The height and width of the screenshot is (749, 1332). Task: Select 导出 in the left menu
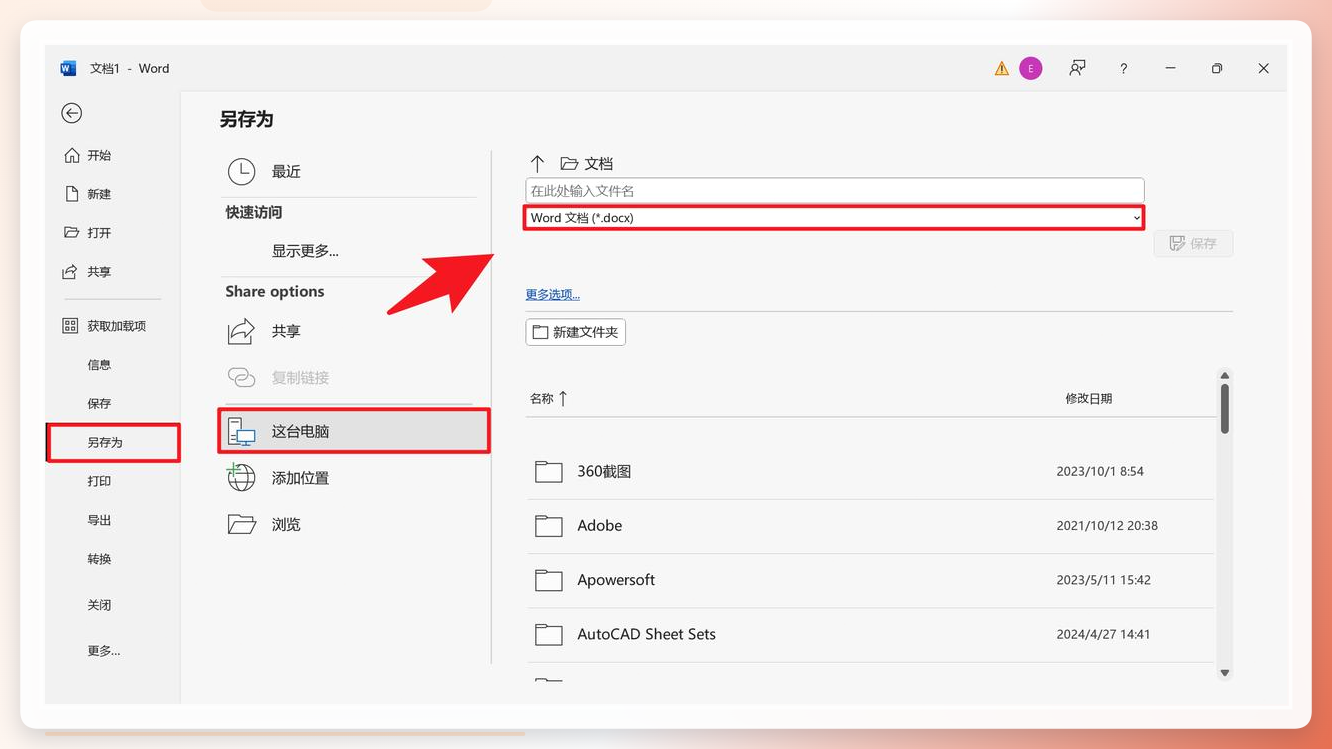pyautogui.click(x=99, y=520)
